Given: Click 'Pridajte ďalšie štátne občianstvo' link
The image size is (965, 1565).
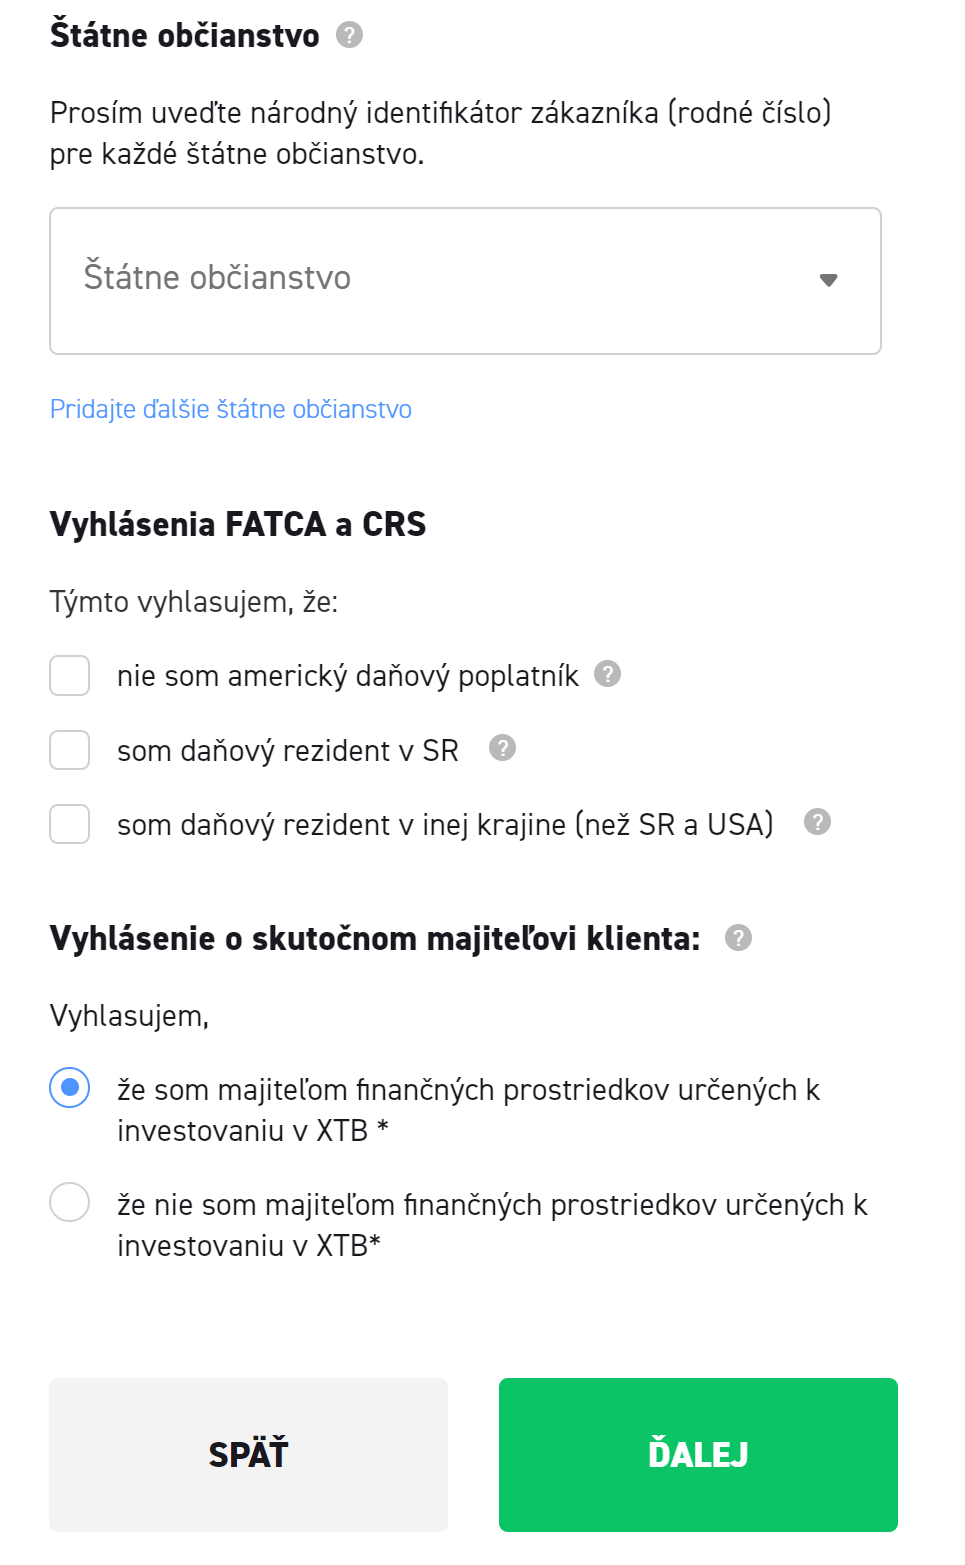Looking at the screenshot, I should [x=231, y=409].
